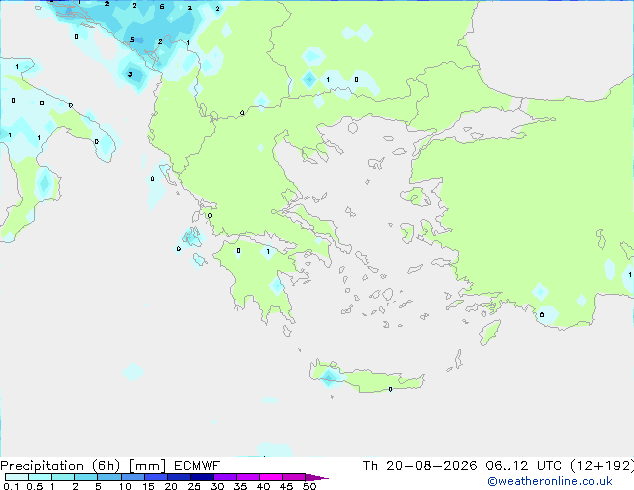Screen dimensions: 634x490
Task: Click the 2–5 mm legend swatch
Action: tap(86, 477)
